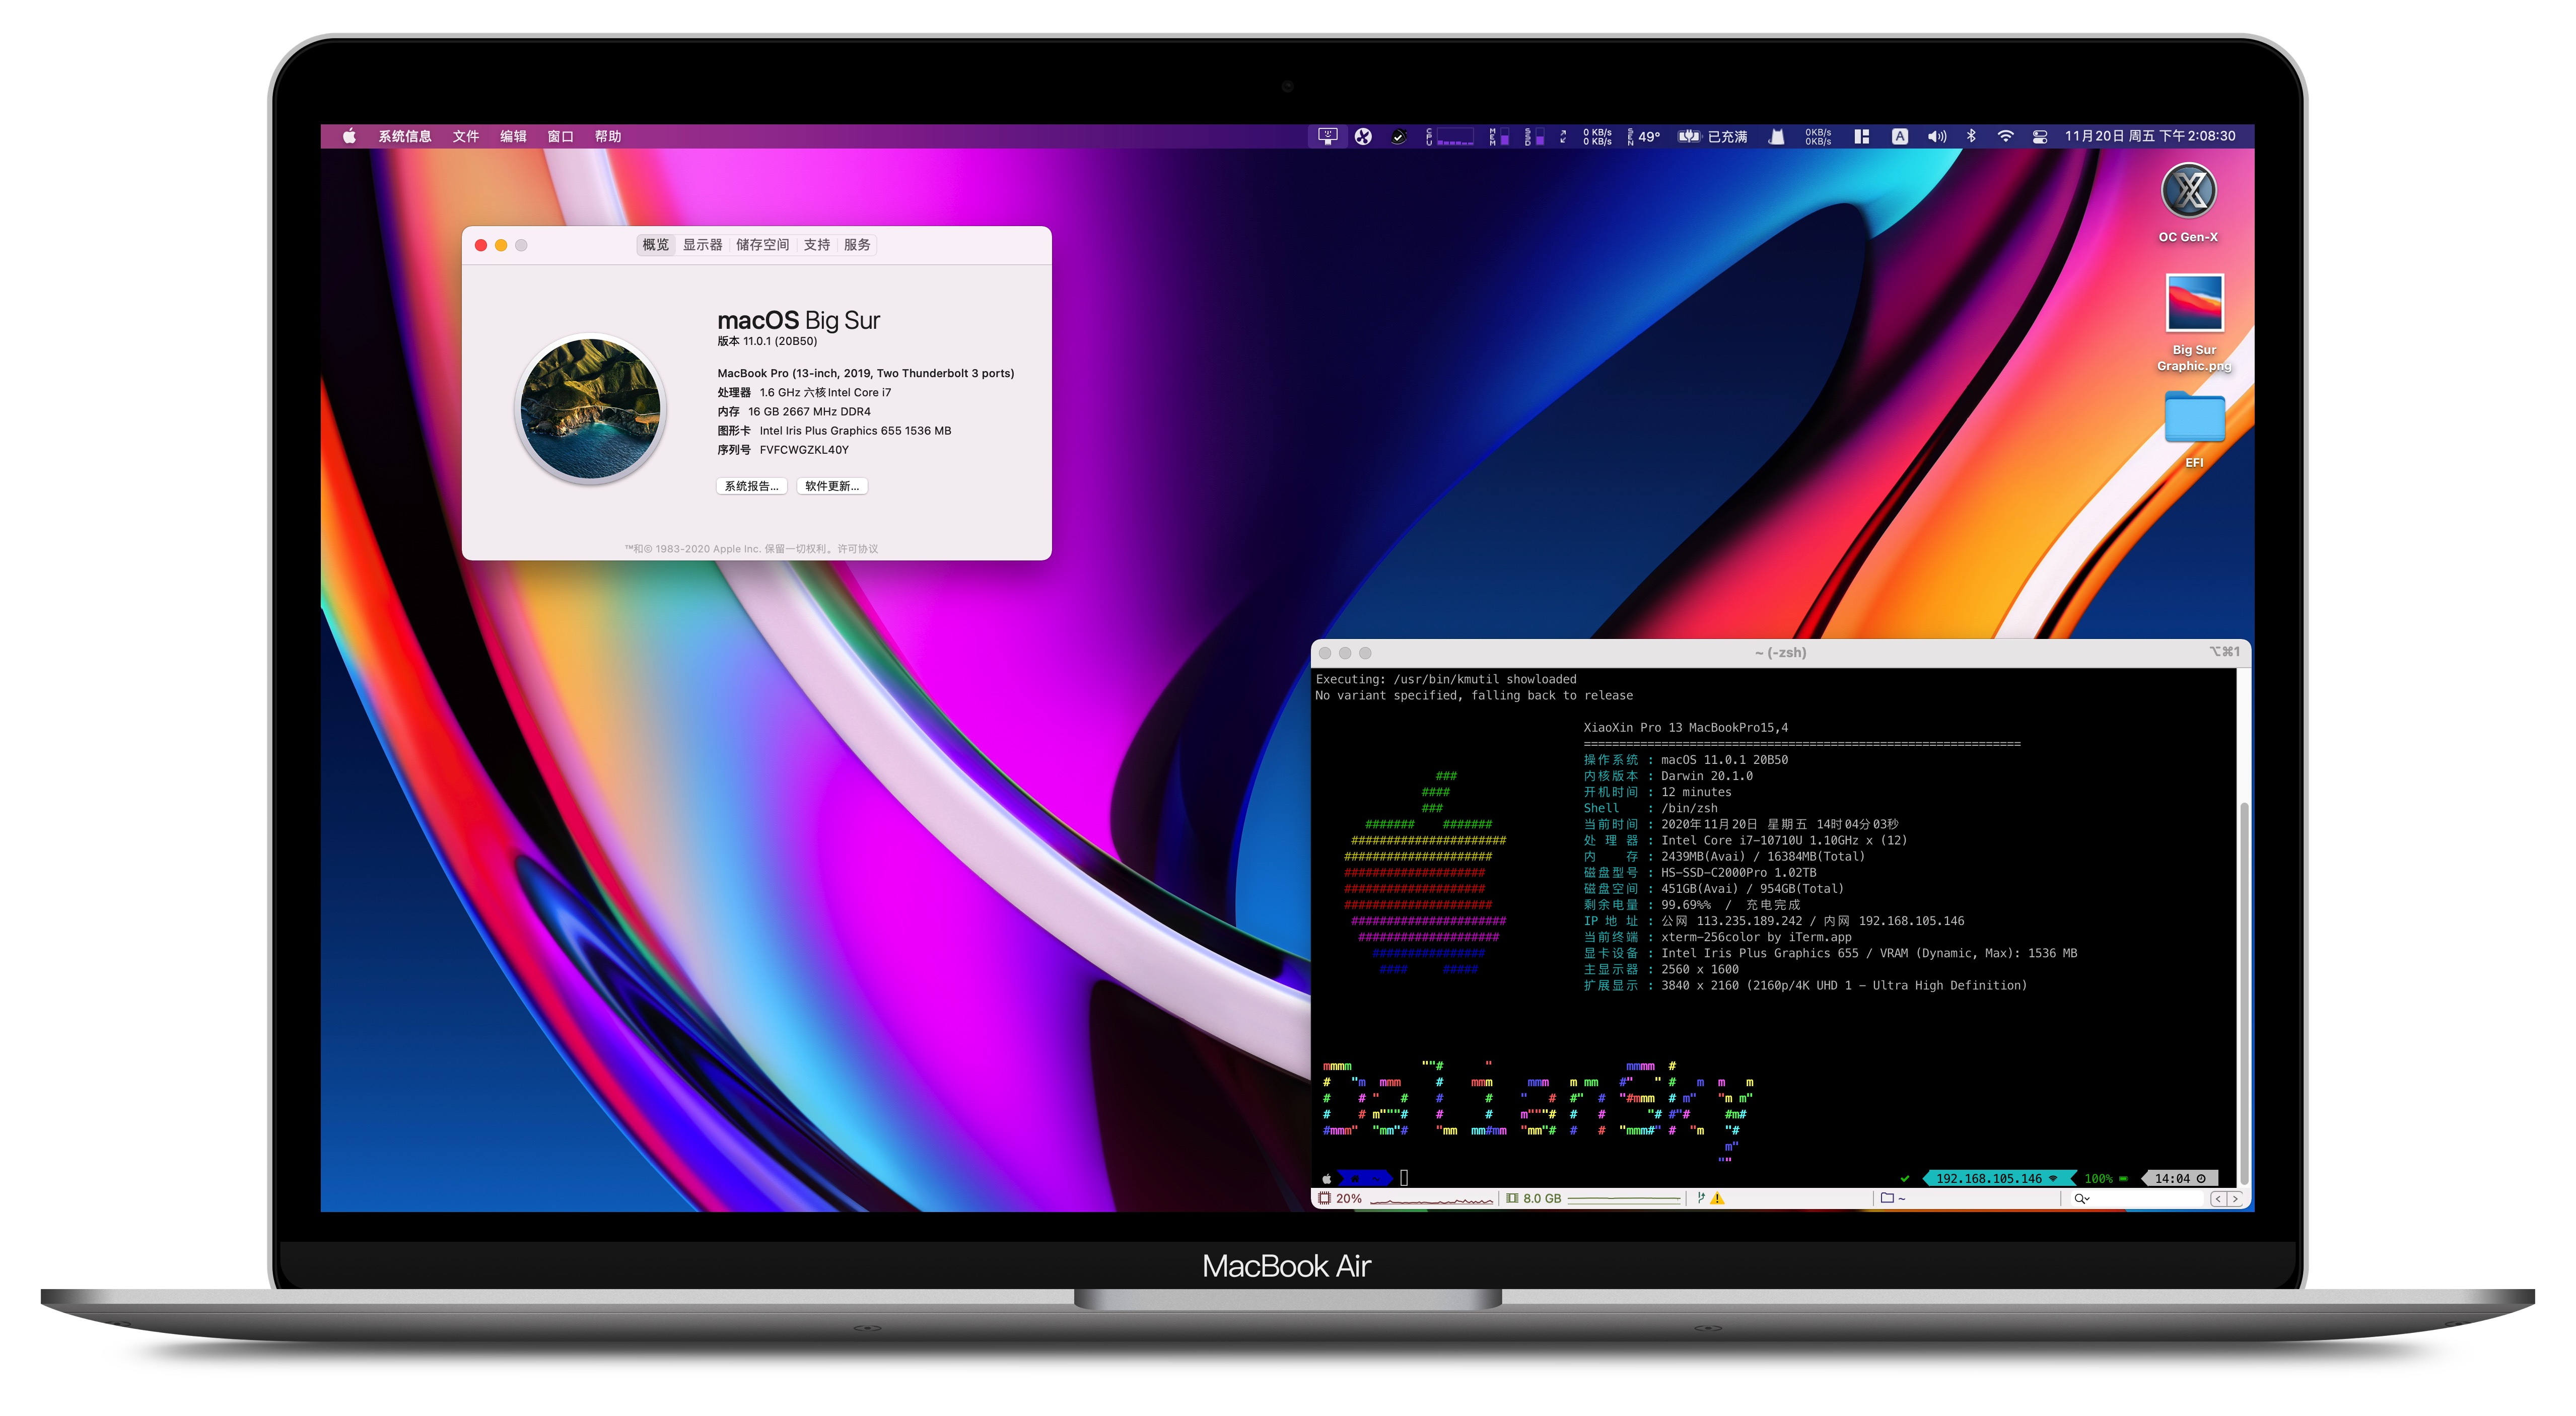Click the 系统报告... button

pyautogui.click(x=751, y=486)
